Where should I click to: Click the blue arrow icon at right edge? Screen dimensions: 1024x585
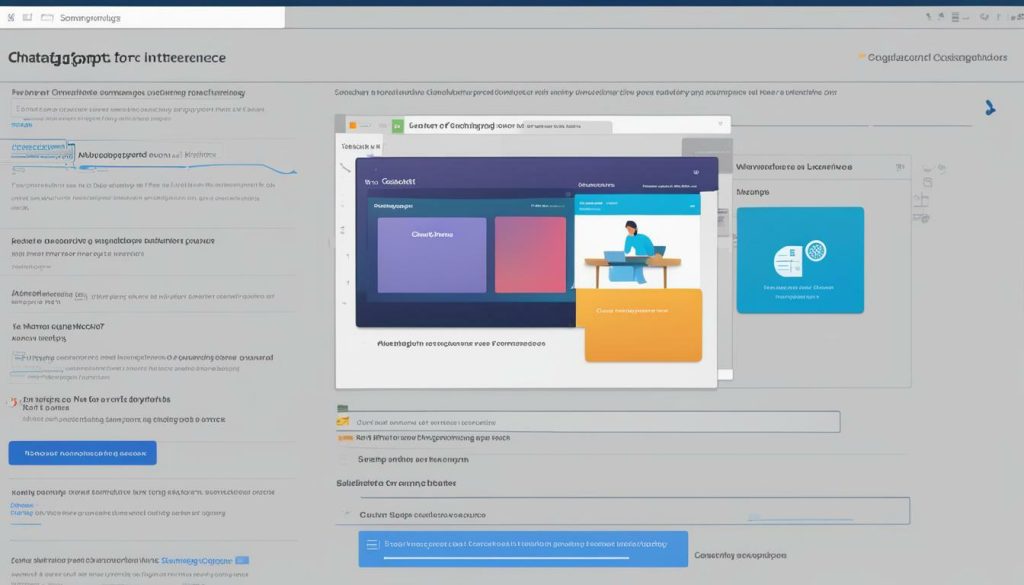pyautogui.click(x=989, y=108)
